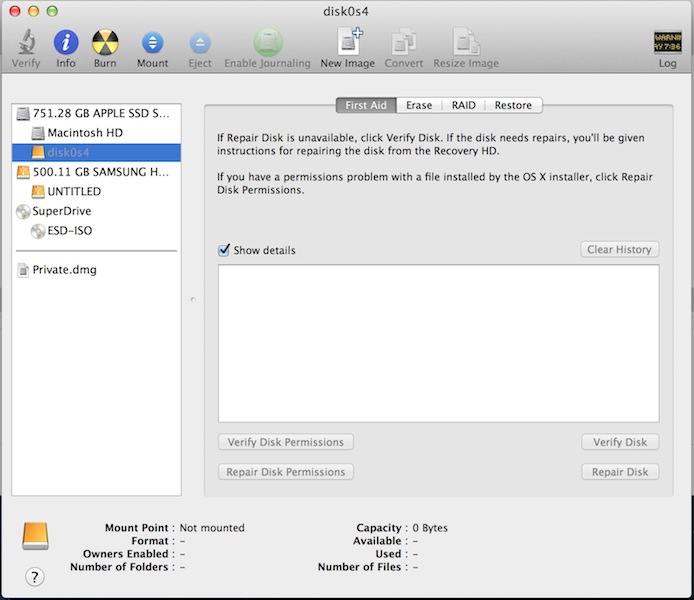The width and height of the screenshot is (694, 600).
Task: Select the 751.28 GB APPLE SSD row
Action: point(96,114)
